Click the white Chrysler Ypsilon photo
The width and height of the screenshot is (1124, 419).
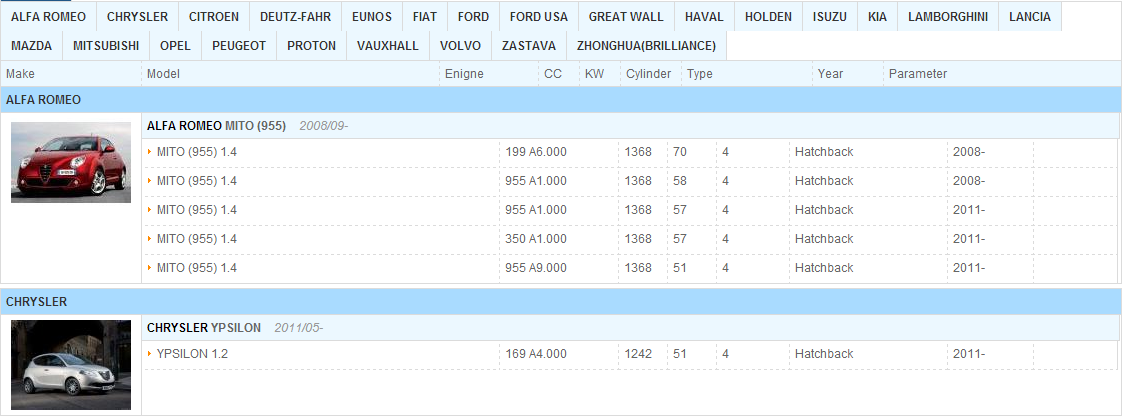pos(71,365)
